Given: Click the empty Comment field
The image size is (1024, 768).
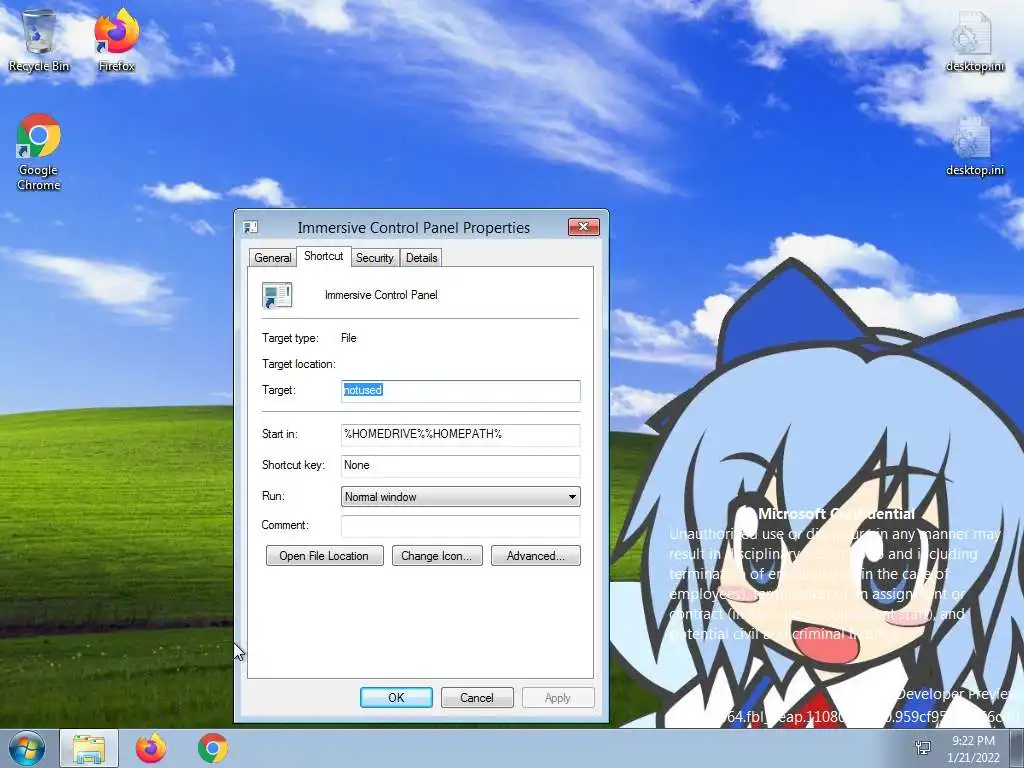Looking at the screenshot, I should (x=460, y=526).
